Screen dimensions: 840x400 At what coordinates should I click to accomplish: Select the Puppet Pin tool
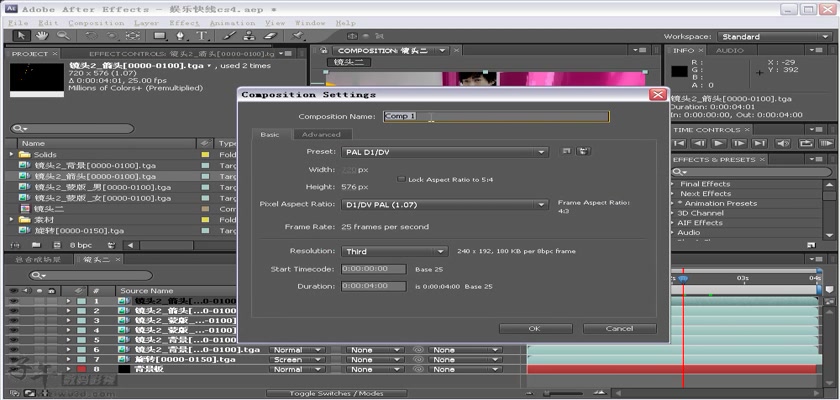pyautogui.click(x=298, y=36)
